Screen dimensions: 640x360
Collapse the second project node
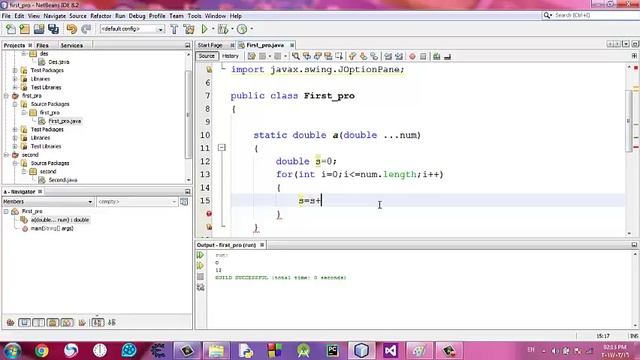pyautogui.click(x=6, y=155)
